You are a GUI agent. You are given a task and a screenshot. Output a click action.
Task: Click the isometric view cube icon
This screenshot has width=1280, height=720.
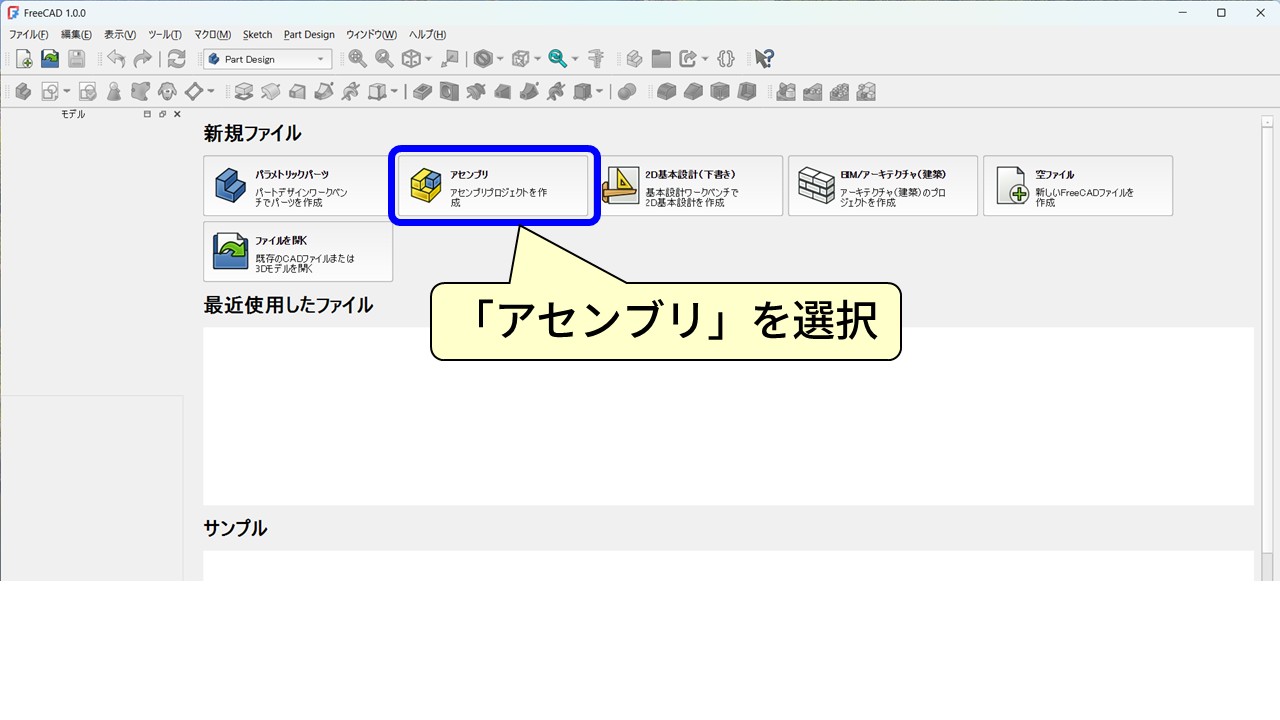(x=411, y=59)
